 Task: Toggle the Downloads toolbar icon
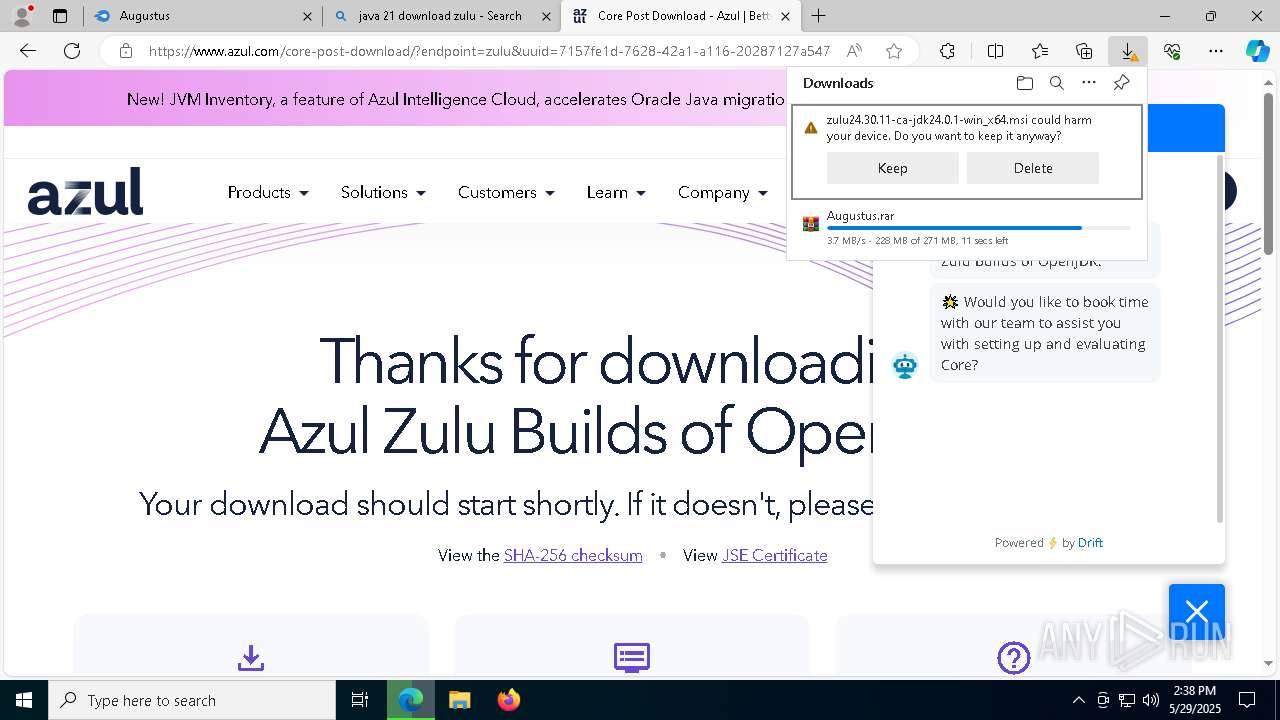pos(1128,51)
